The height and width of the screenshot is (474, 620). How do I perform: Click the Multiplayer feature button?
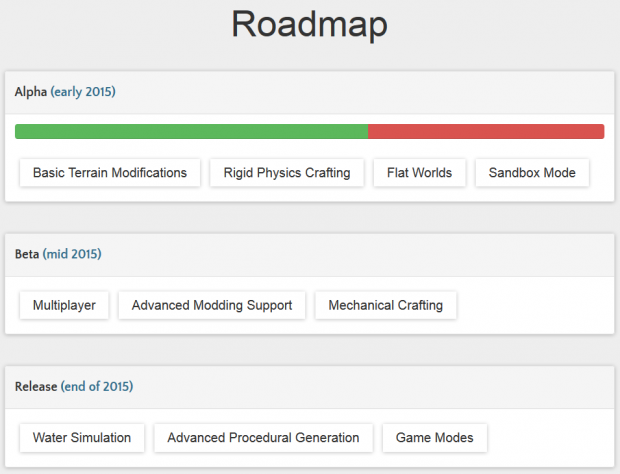(64, 305)
